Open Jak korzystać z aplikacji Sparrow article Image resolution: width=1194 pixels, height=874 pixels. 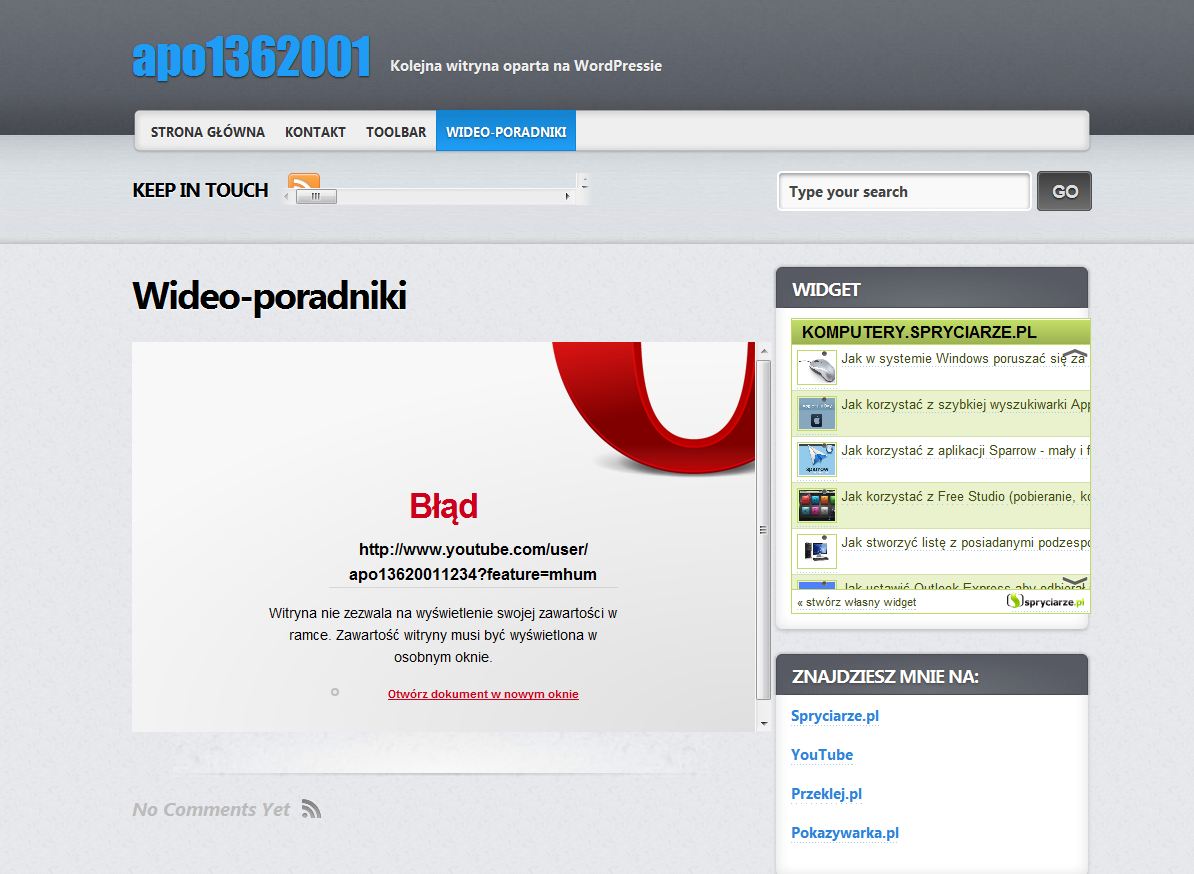[x=965, y=451]
